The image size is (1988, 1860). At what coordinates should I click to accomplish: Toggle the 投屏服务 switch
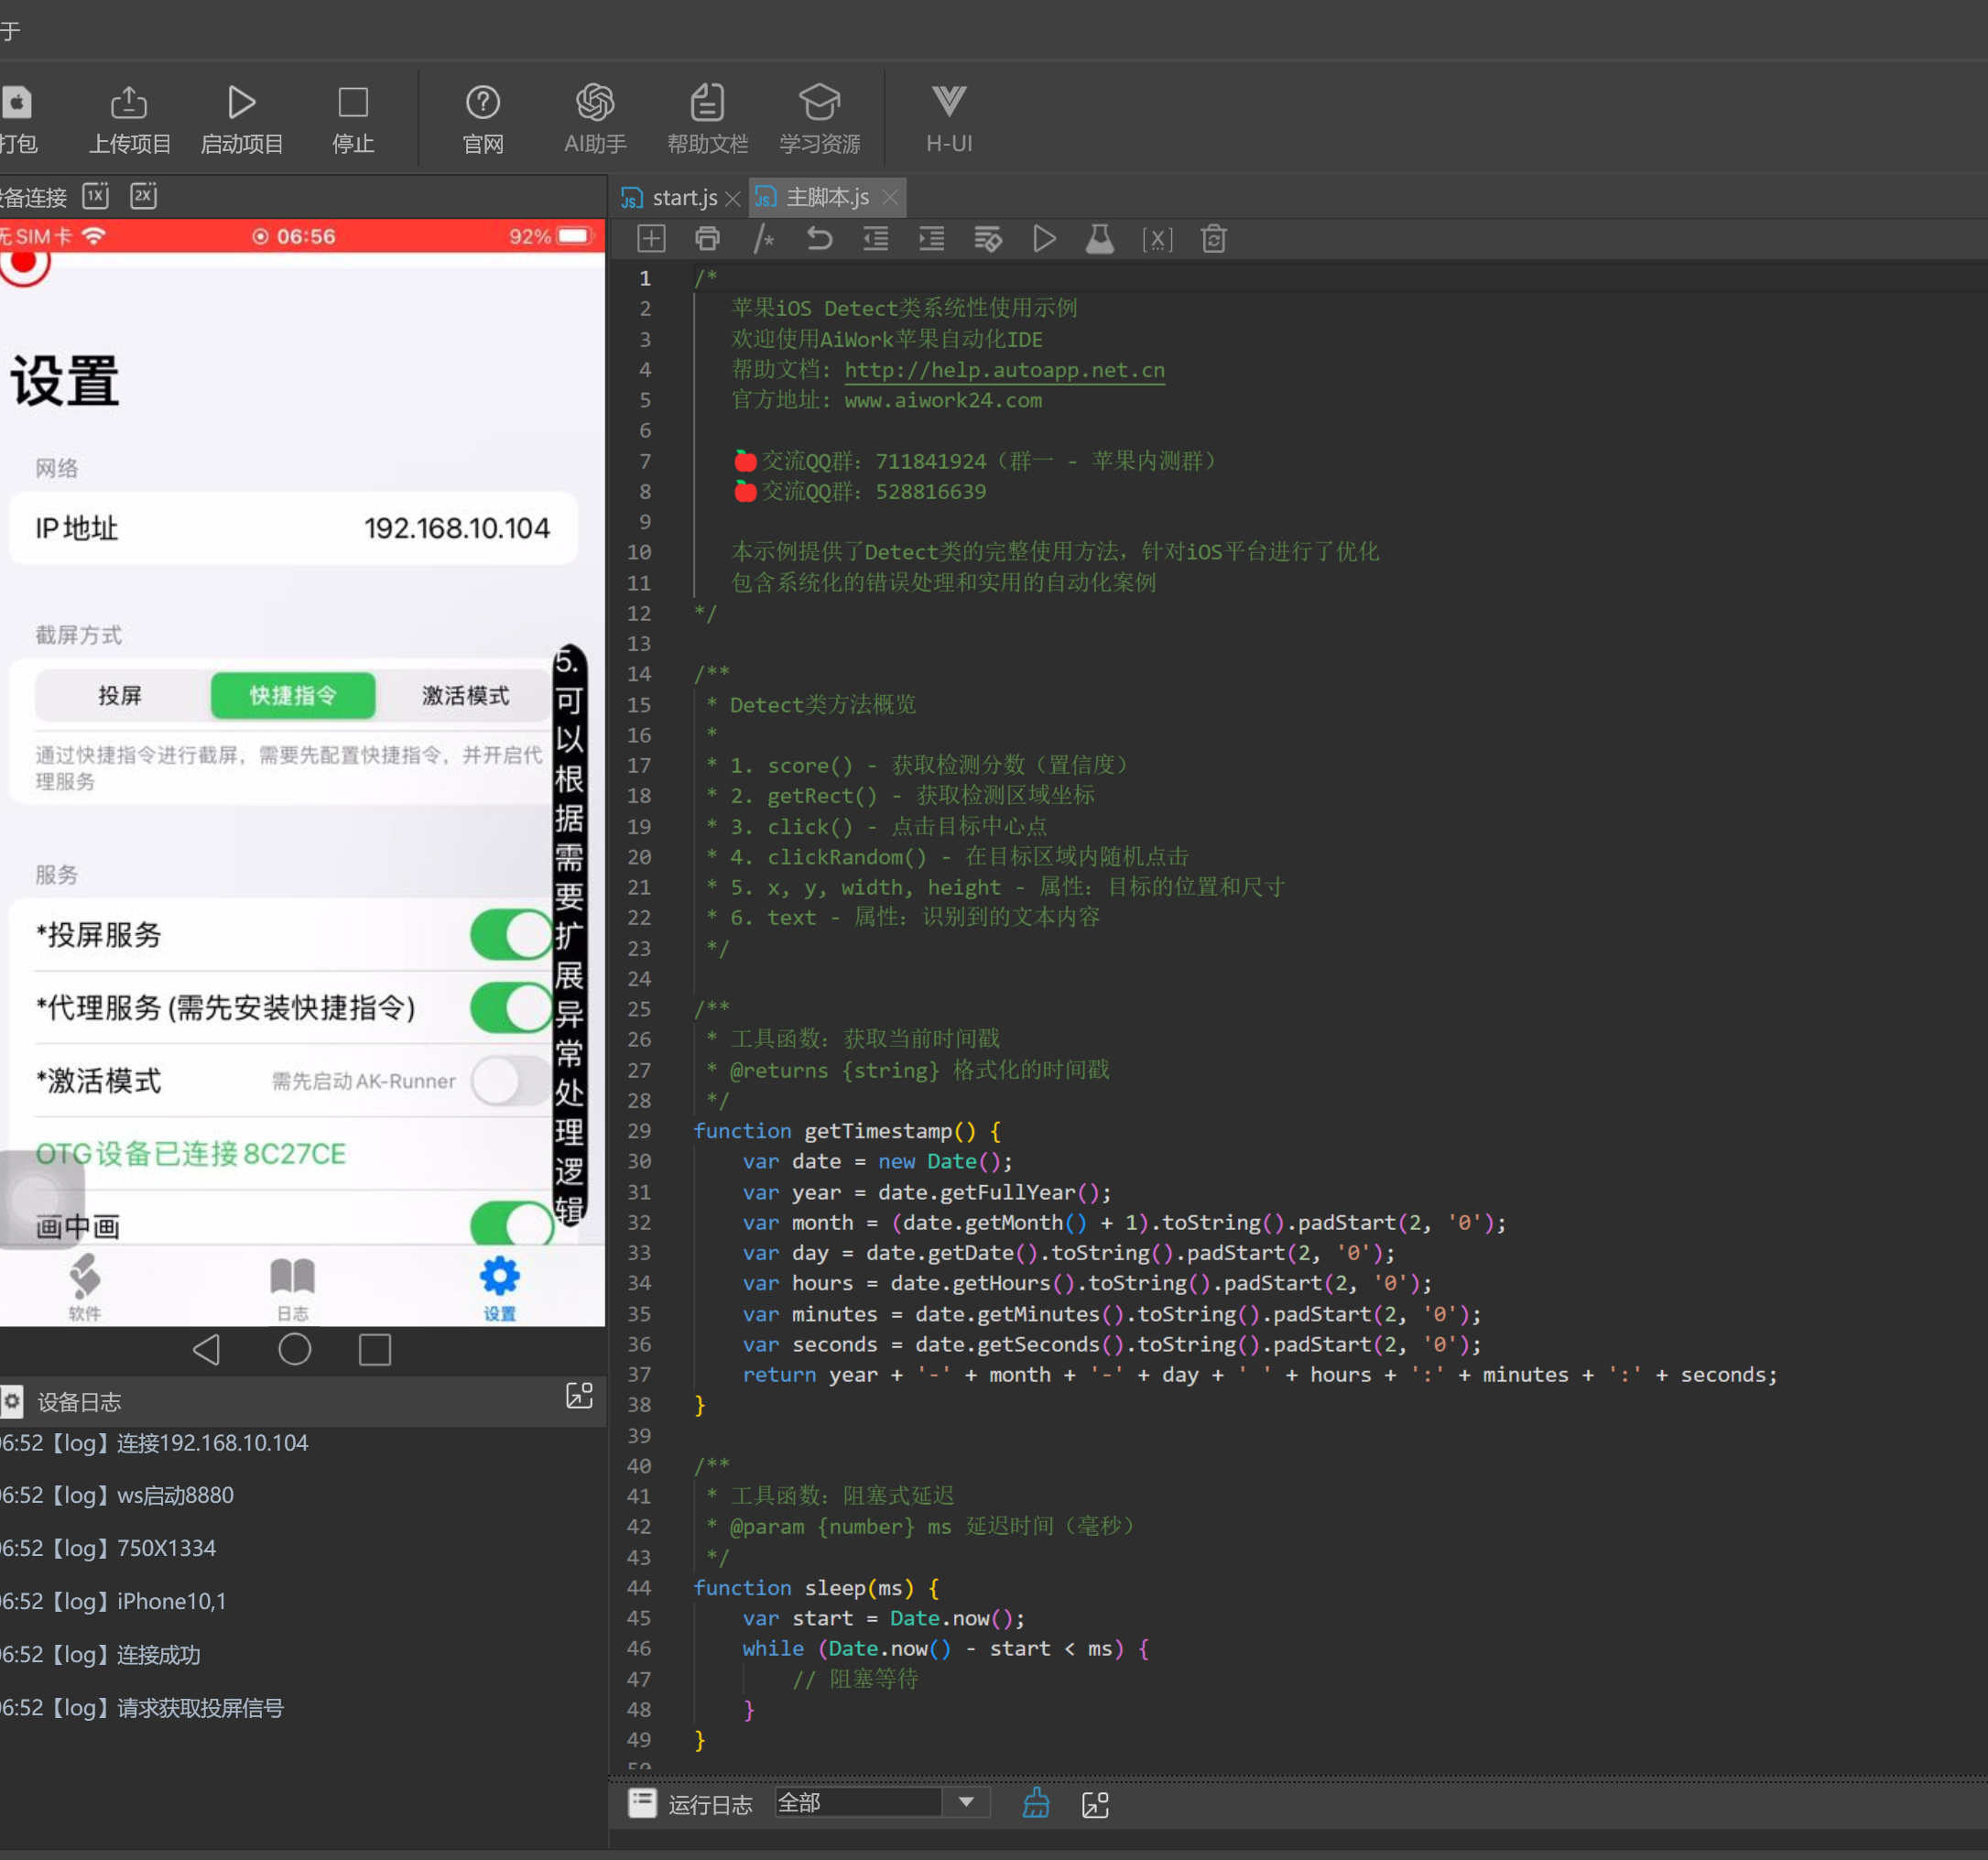[x=511, y=934]
